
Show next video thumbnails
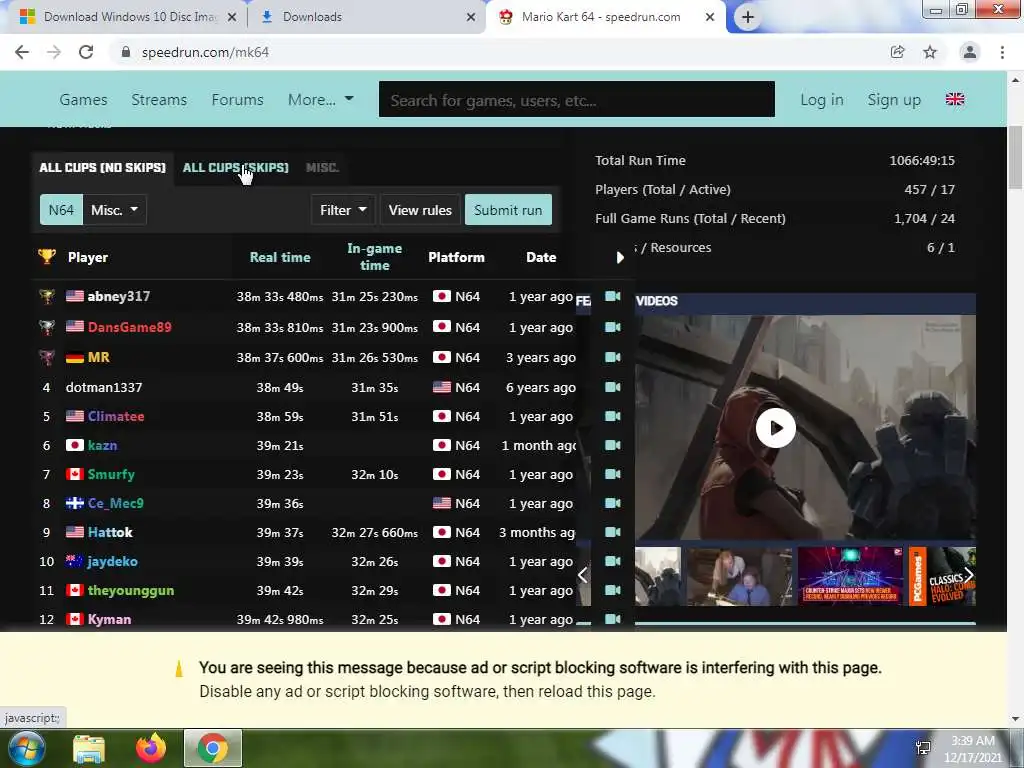pos(968,575)
